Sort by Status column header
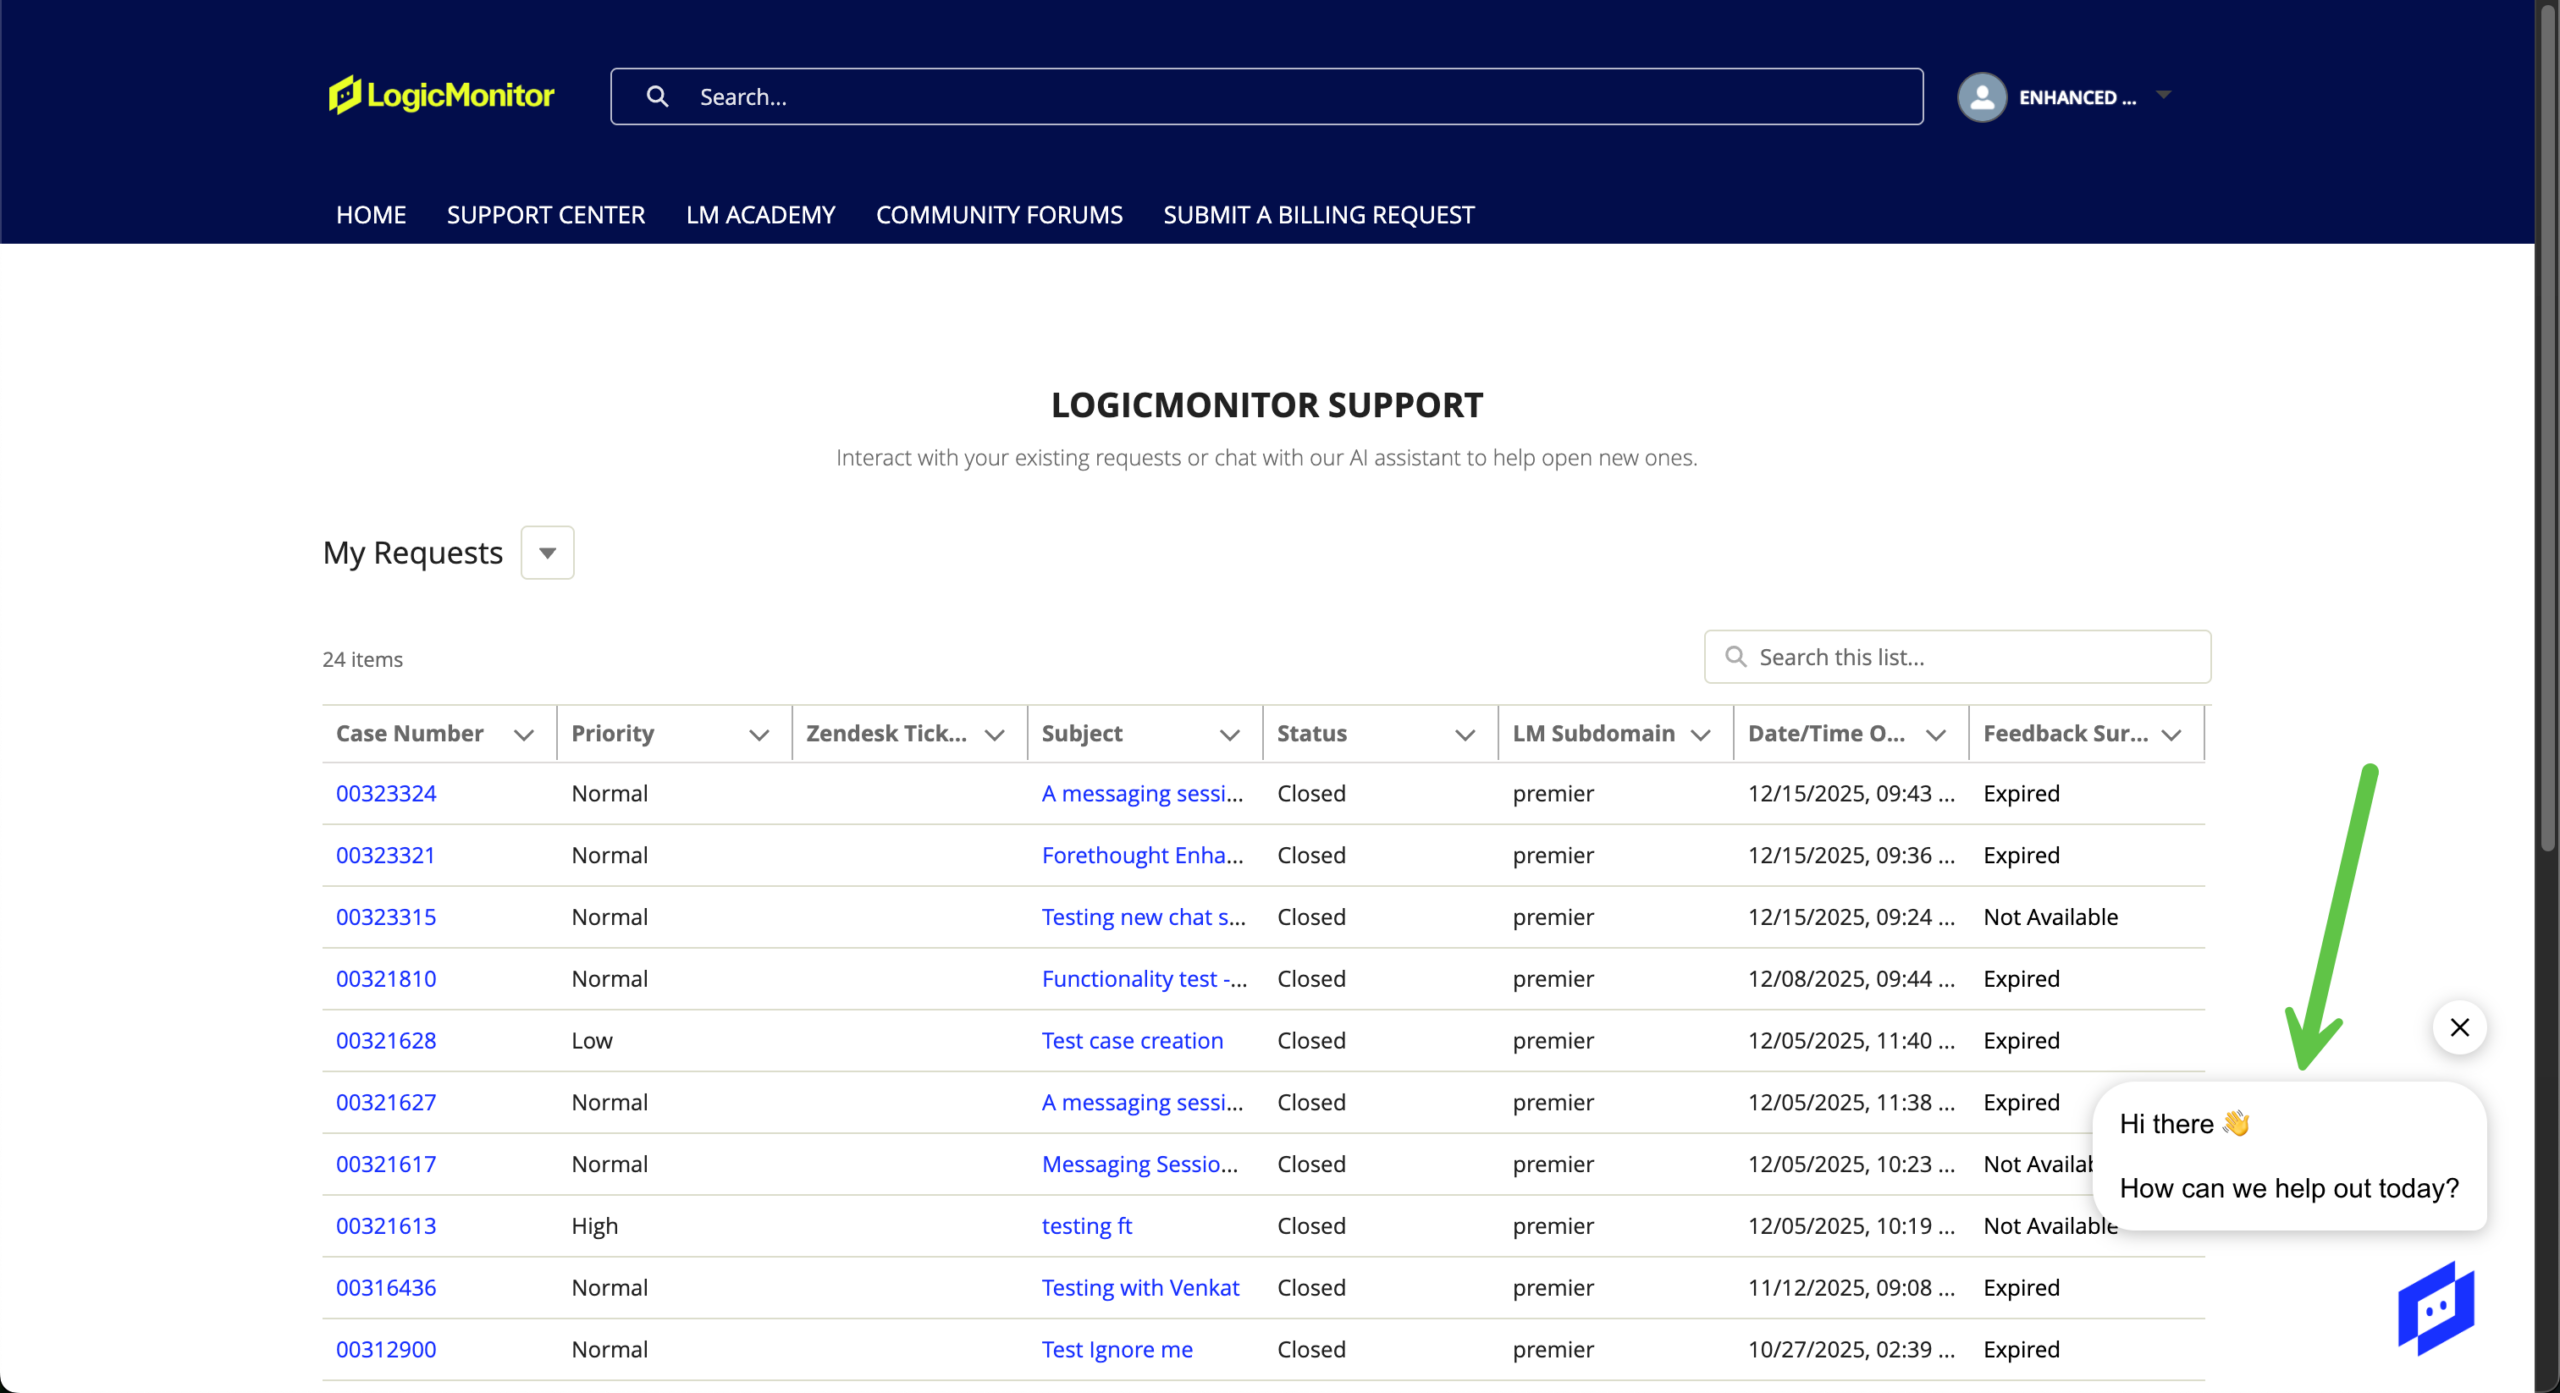This screenshot has width=2560, height=1393. (x=1311, y=733)
